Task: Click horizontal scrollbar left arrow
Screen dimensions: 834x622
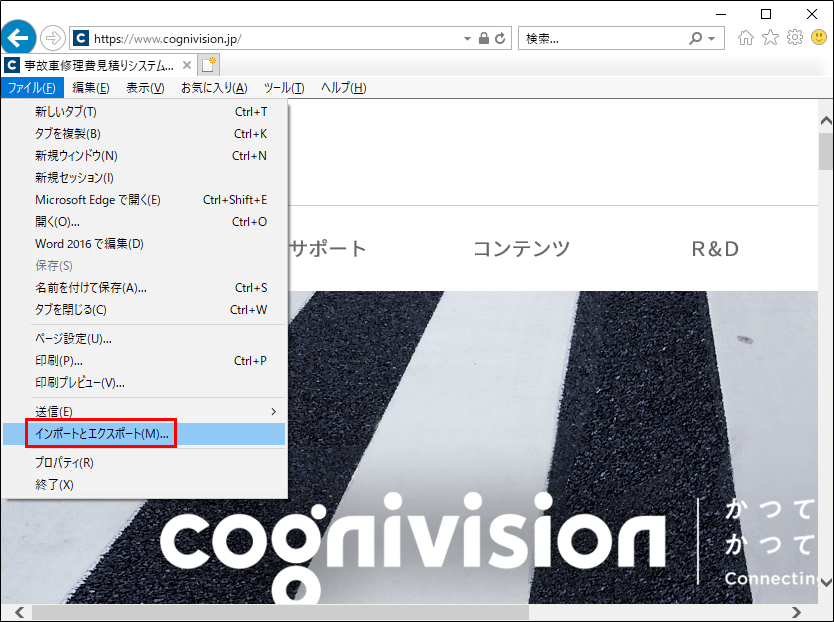Action: click(19, 612)
